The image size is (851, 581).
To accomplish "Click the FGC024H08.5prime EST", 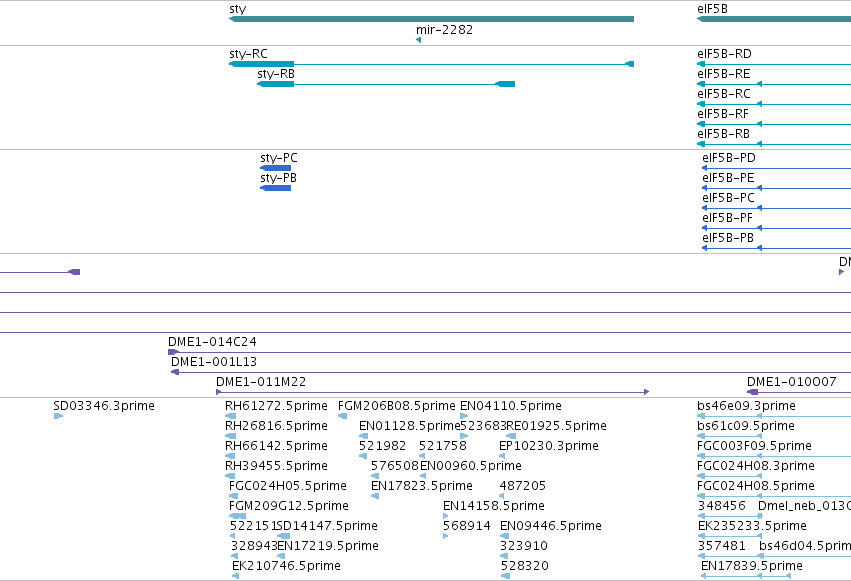I will [774, 496].
